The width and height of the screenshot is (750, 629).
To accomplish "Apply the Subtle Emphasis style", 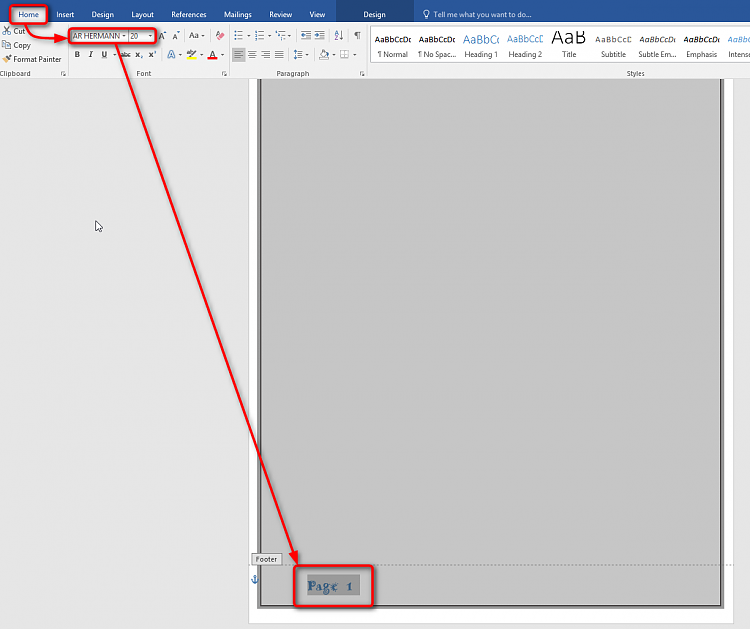I will coord(657,46).
